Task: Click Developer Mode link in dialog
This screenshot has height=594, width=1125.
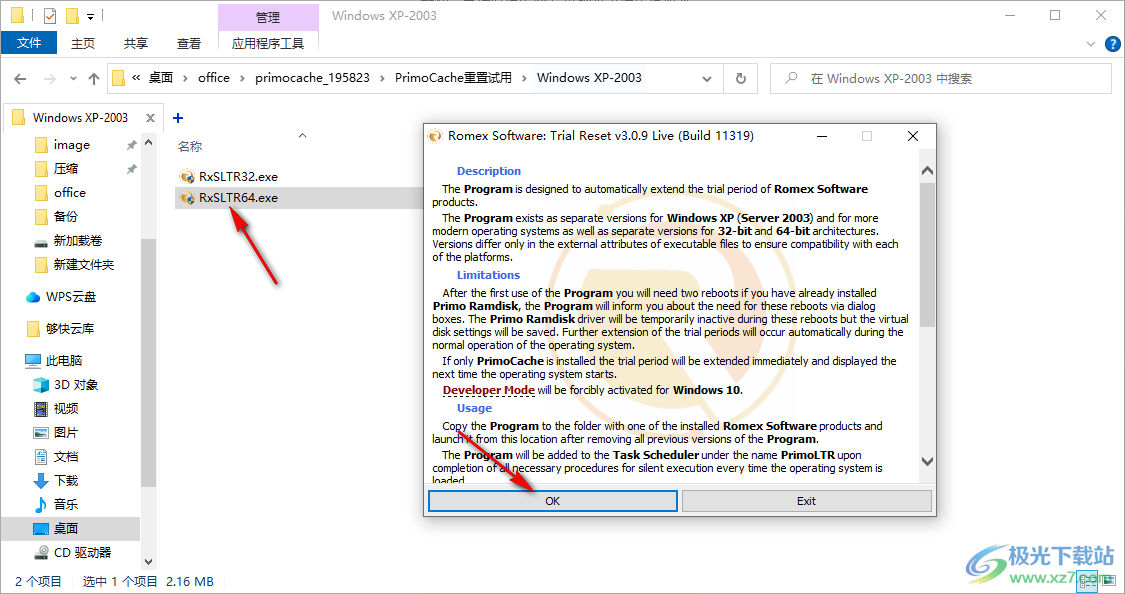Action: click(489, 390)
